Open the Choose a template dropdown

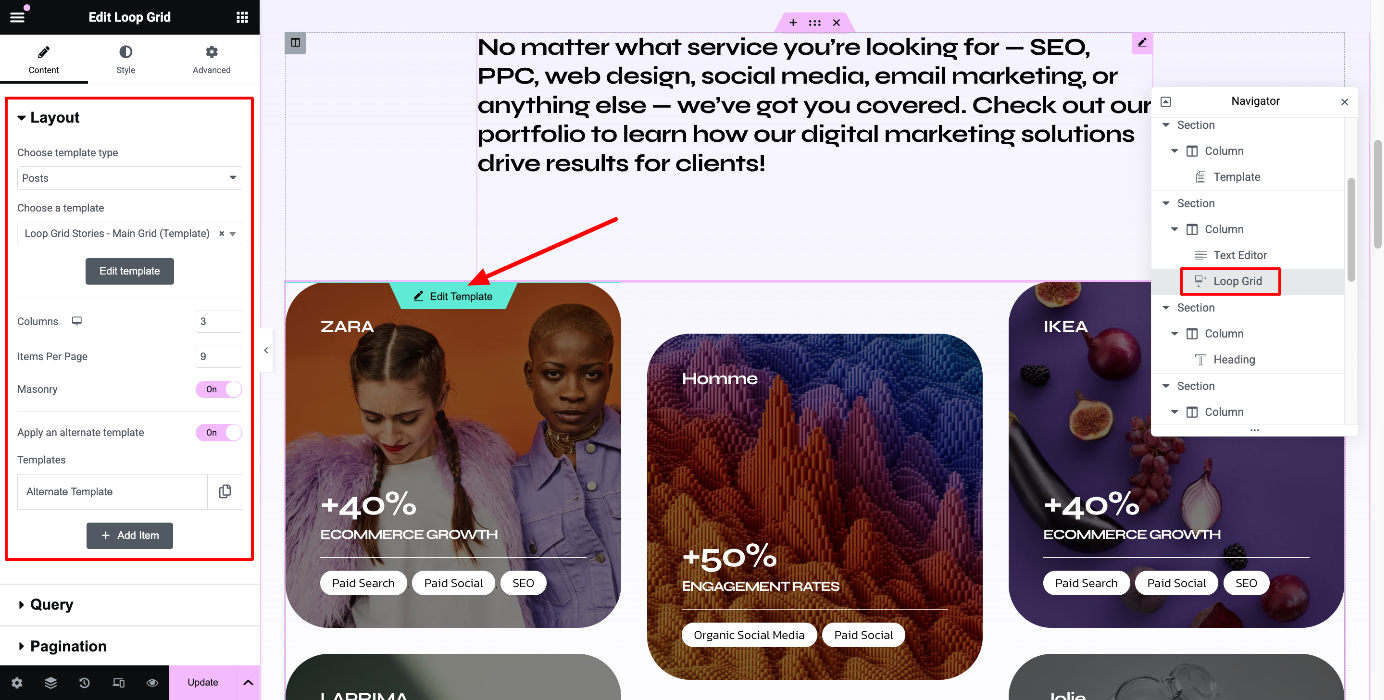[x=130, y=233]
